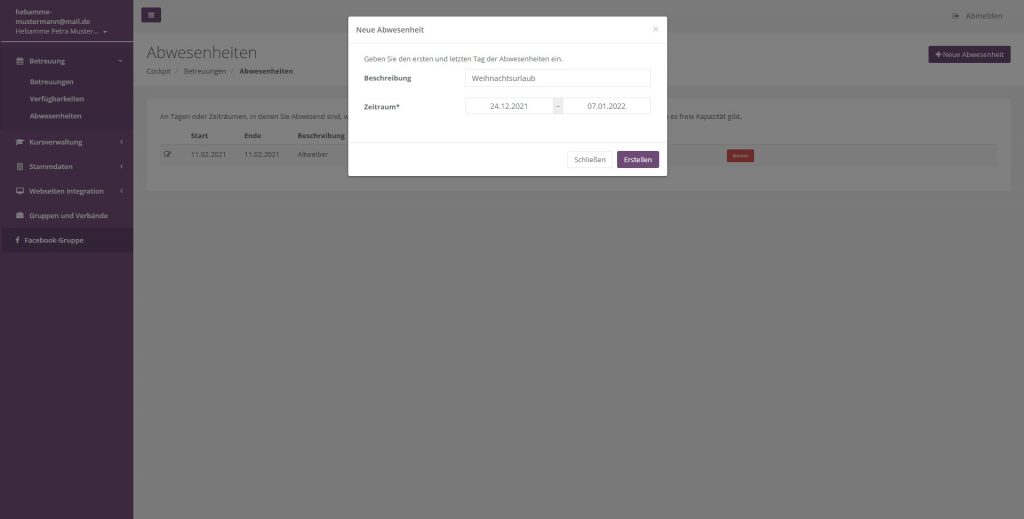Image resolution: width=1024 pixels, height=519 pixels.
Task: Select Betreuungen sidebar submenu item
Action: (52, 82)
